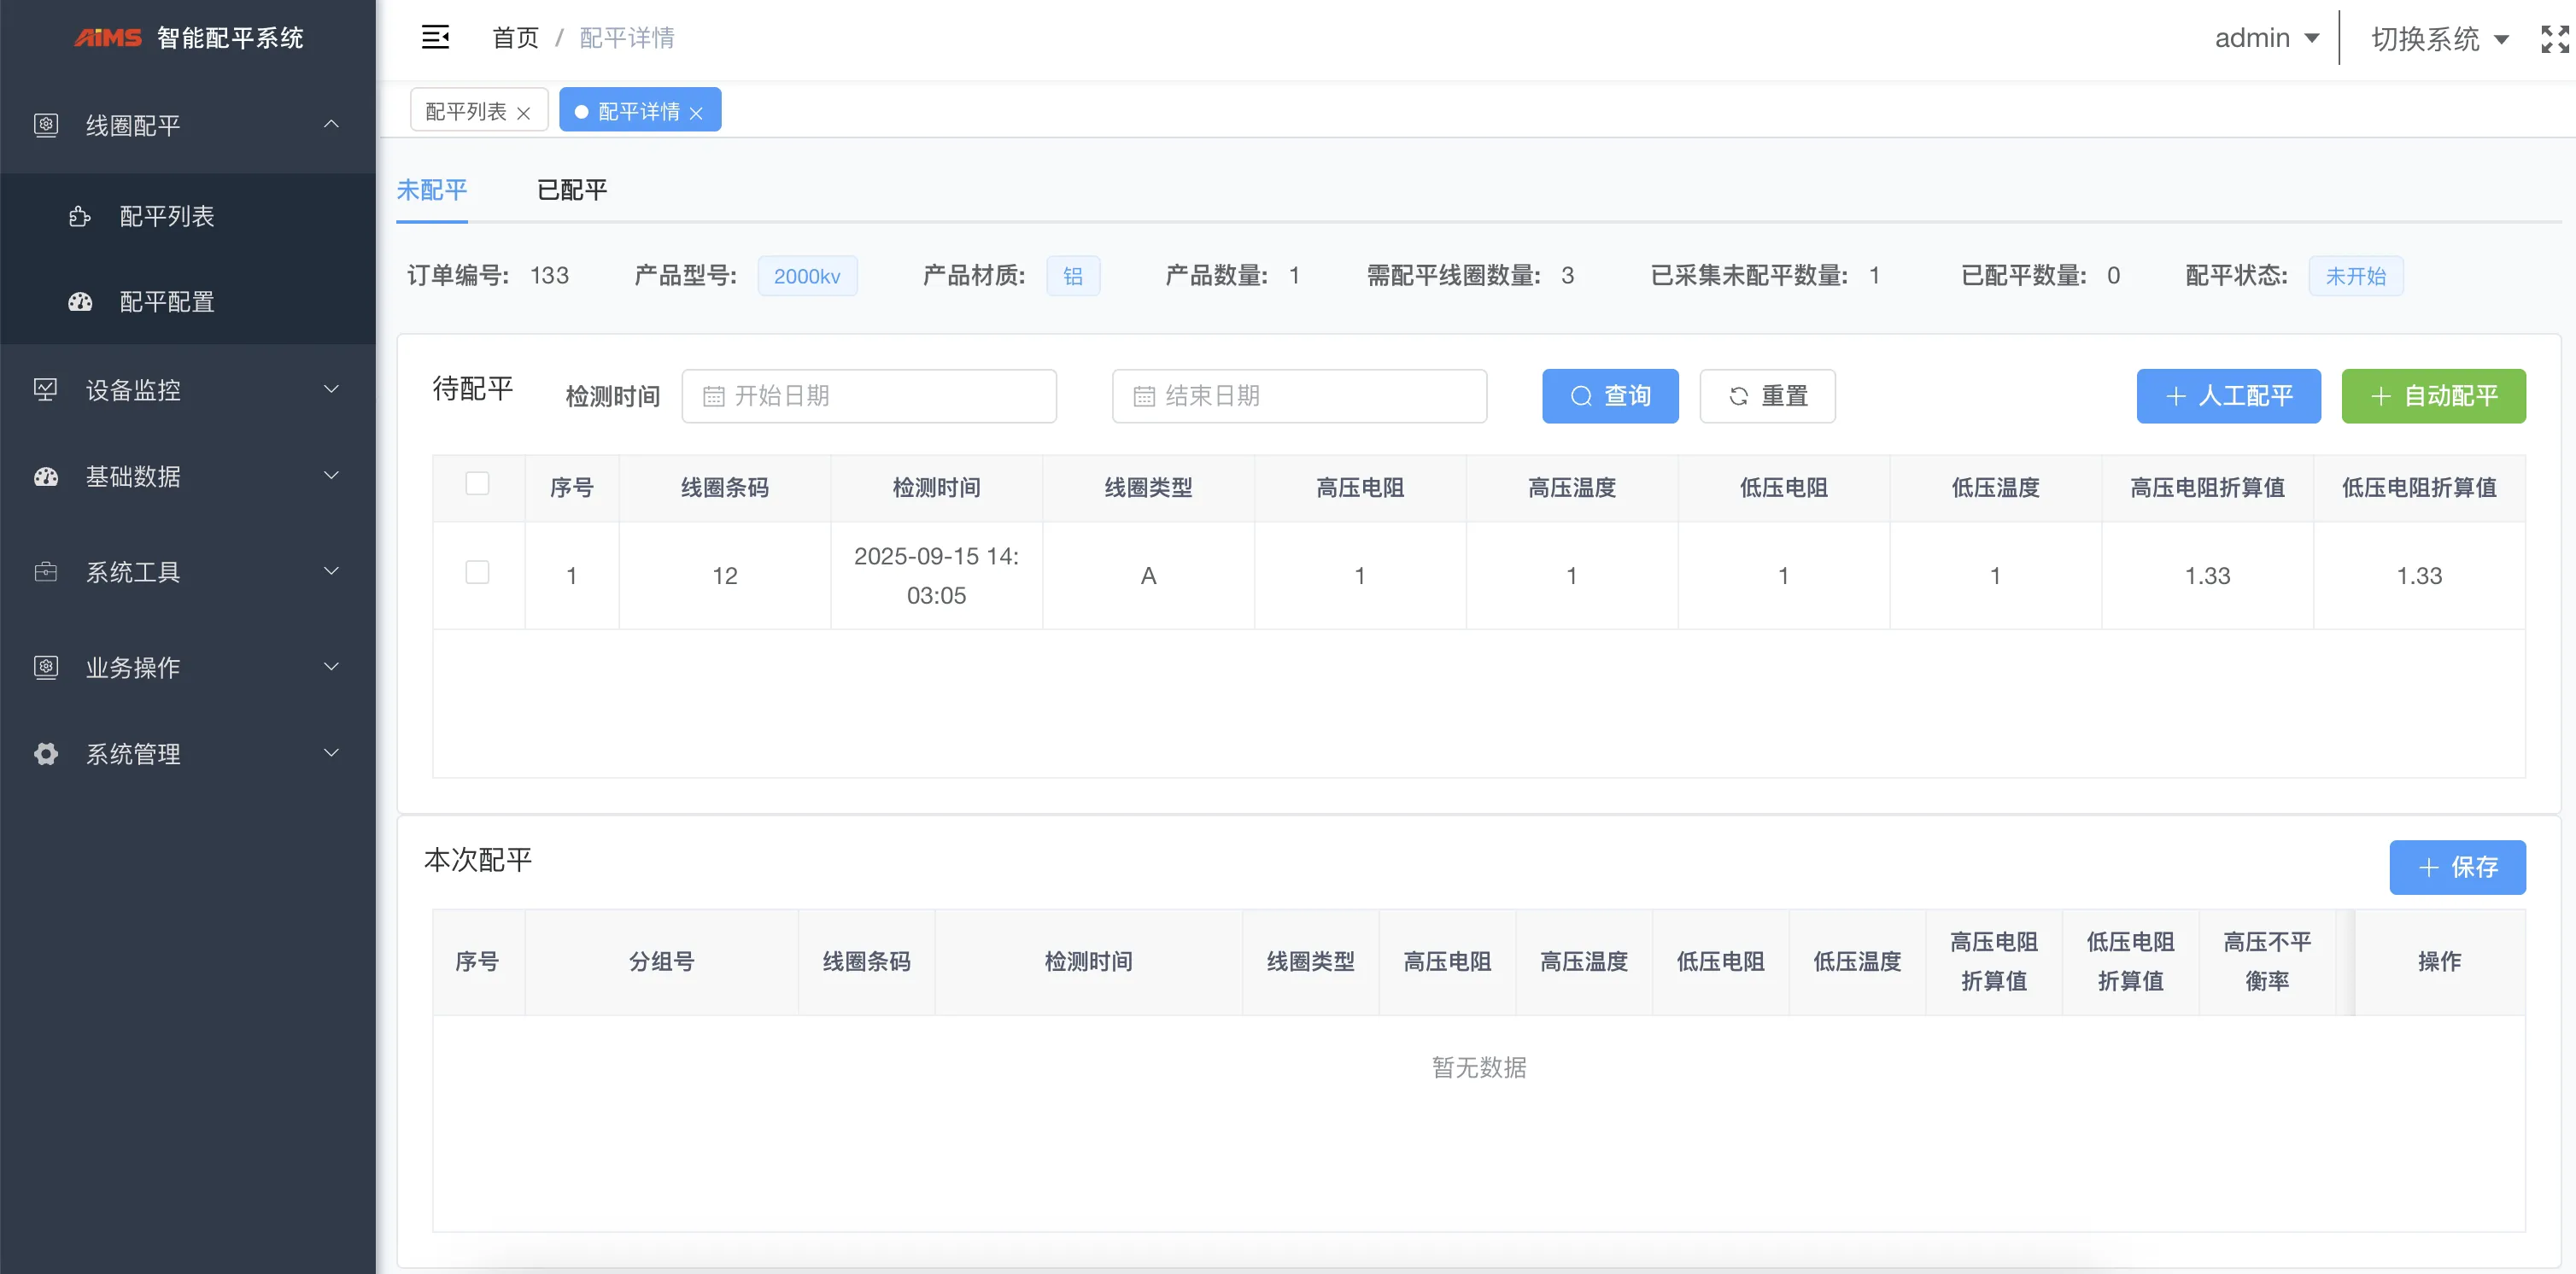This screenshot has height=1274, width=2576.
Task: Expand the 系统管理 menu chevron
Action: click(x=331, y=752)
